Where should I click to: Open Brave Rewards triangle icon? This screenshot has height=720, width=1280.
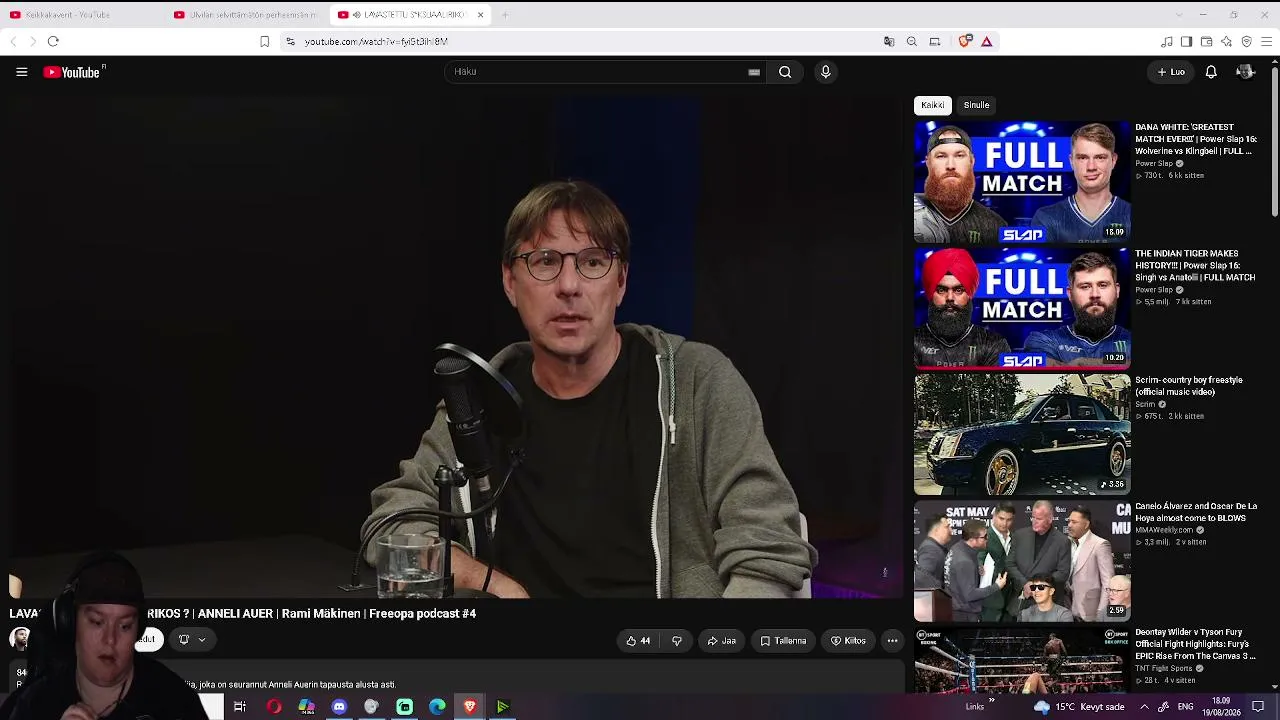pos(987,41)
